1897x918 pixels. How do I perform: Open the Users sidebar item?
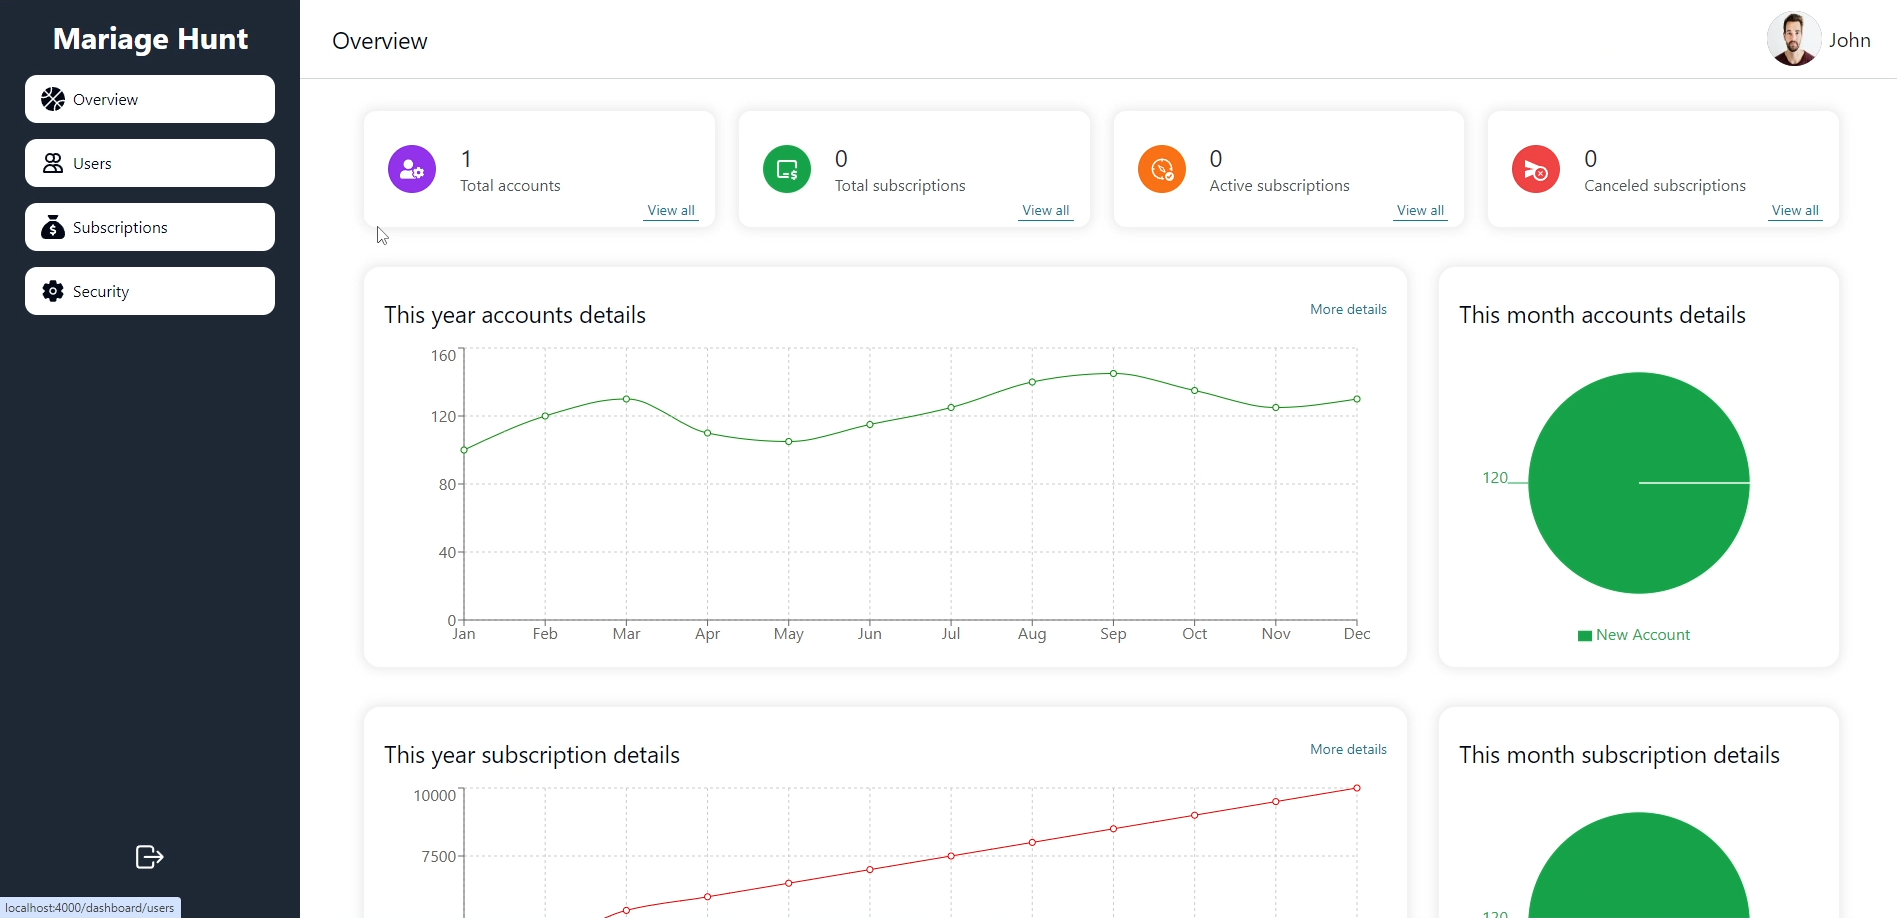click(150, 163)
